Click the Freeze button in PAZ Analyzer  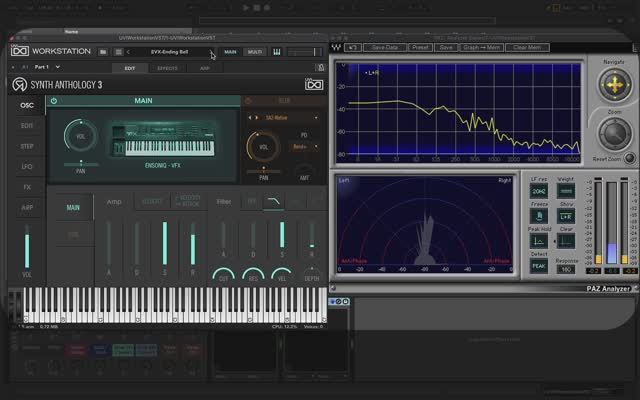(539, 216)
